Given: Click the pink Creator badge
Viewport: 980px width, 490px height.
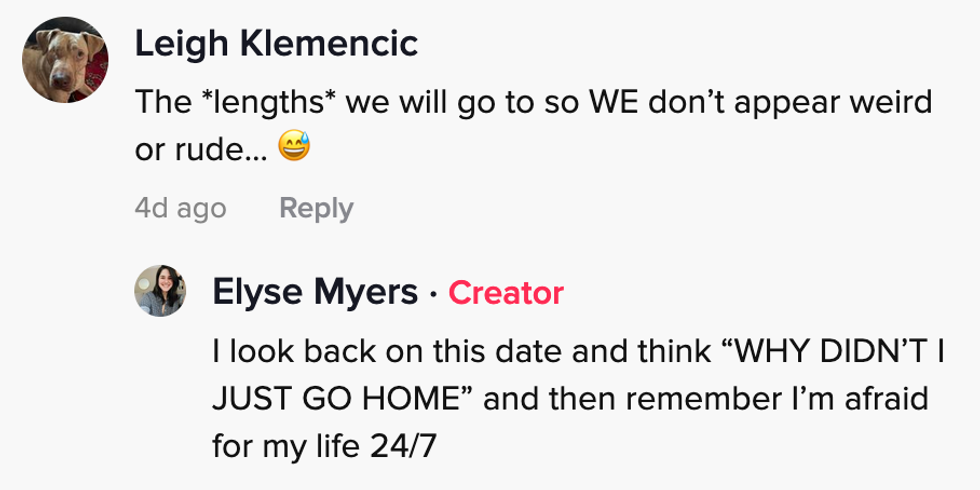Looking at the screenshot, I should (506, 293).
